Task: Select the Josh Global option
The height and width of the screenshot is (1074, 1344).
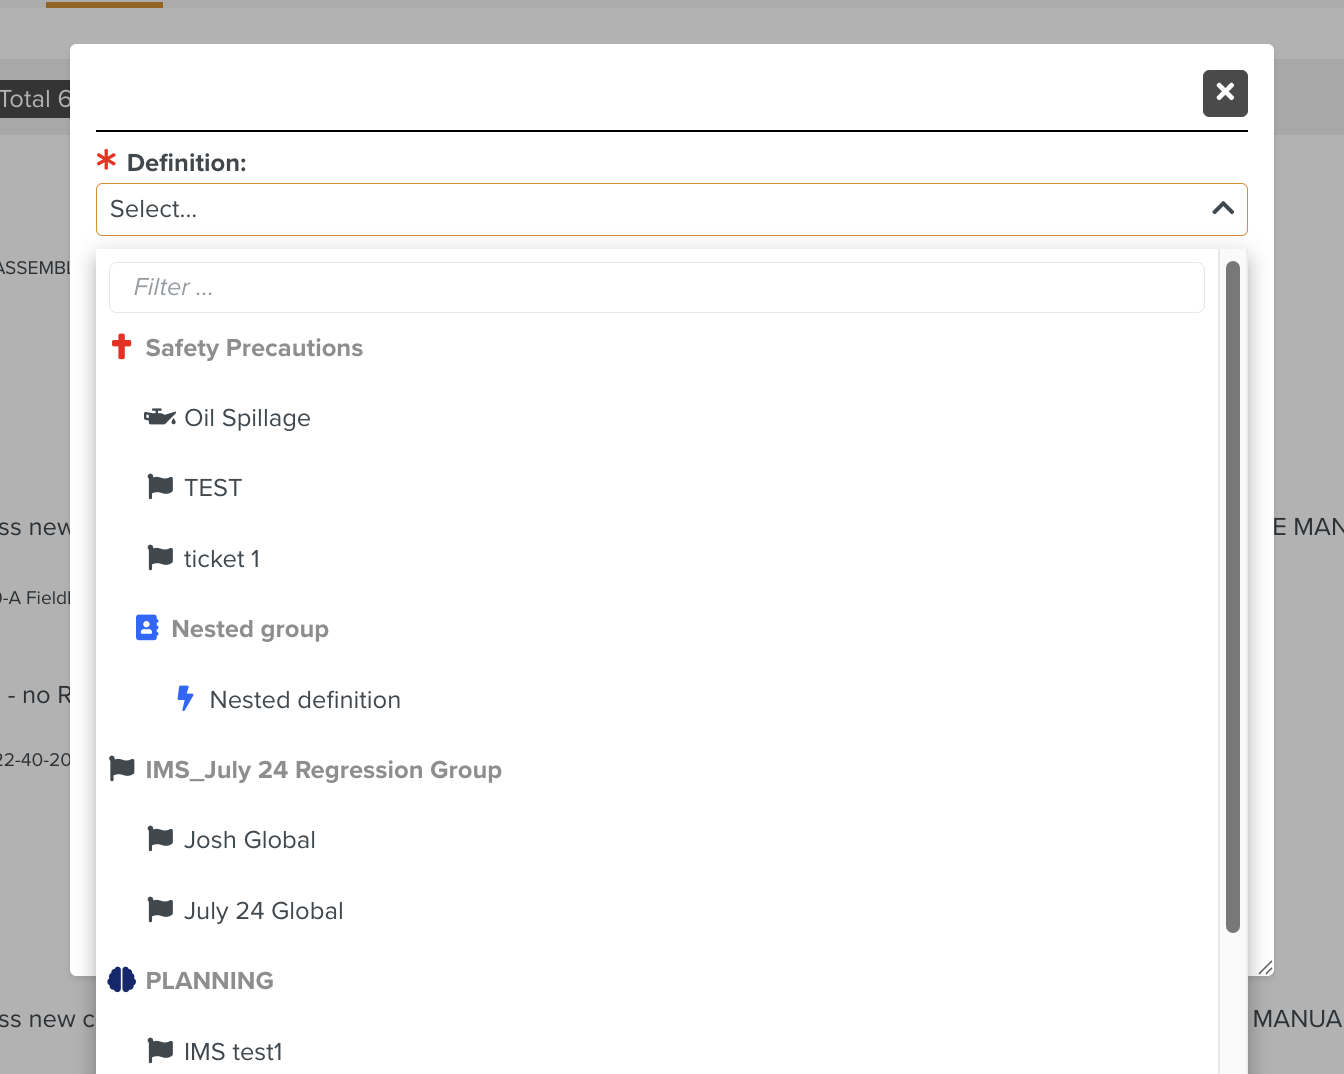Action: (250, 840)
